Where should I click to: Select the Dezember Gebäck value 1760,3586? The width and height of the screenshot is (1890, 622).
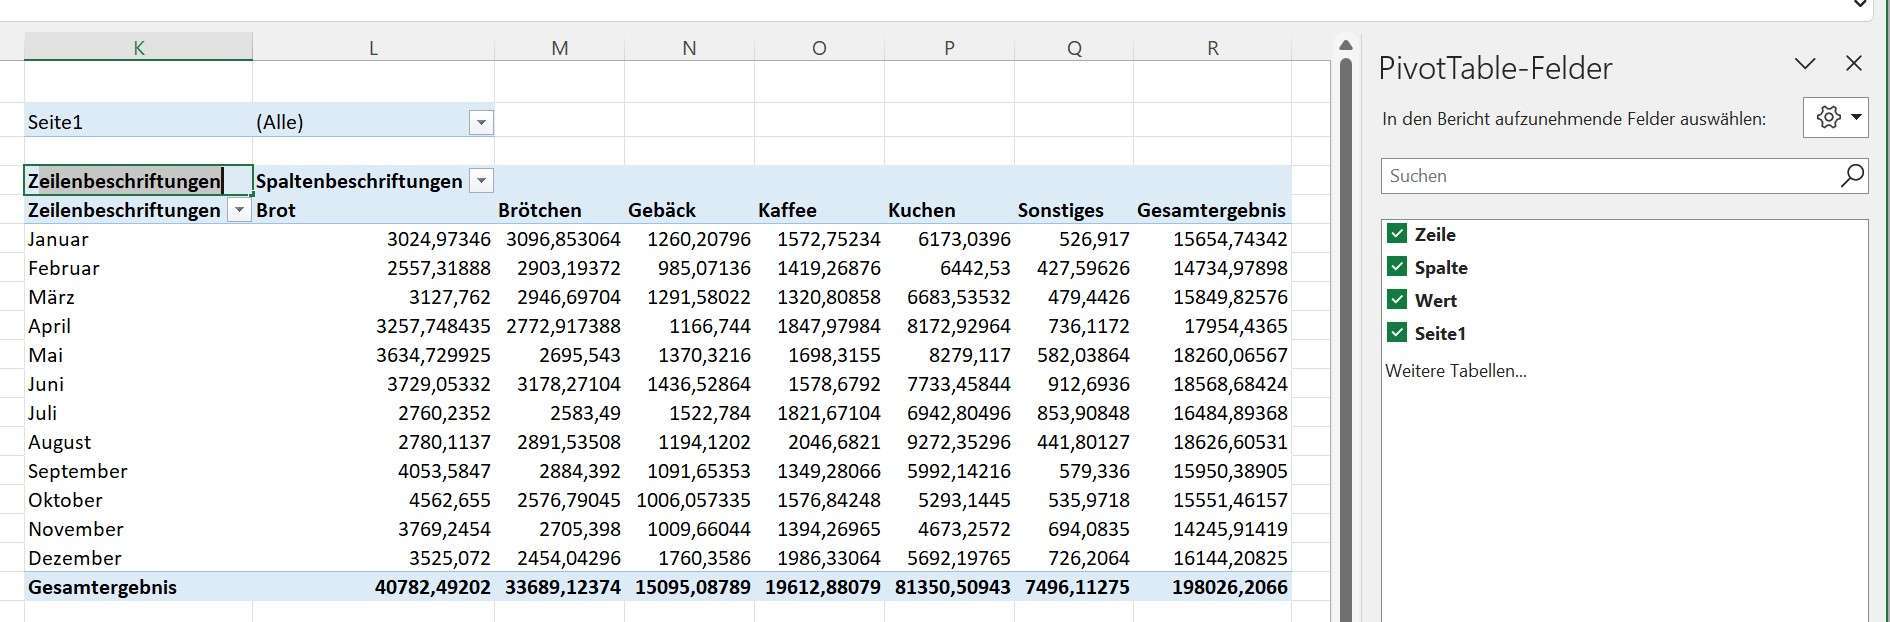tap(689, 558)
